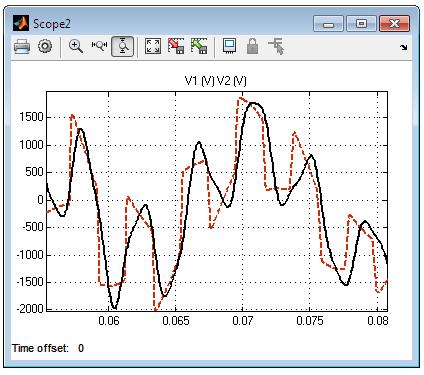This screenshot has height=375, width=424.
Task: Click y-axis label 1000
Action: pyautogui.click(x=31, y=145)
